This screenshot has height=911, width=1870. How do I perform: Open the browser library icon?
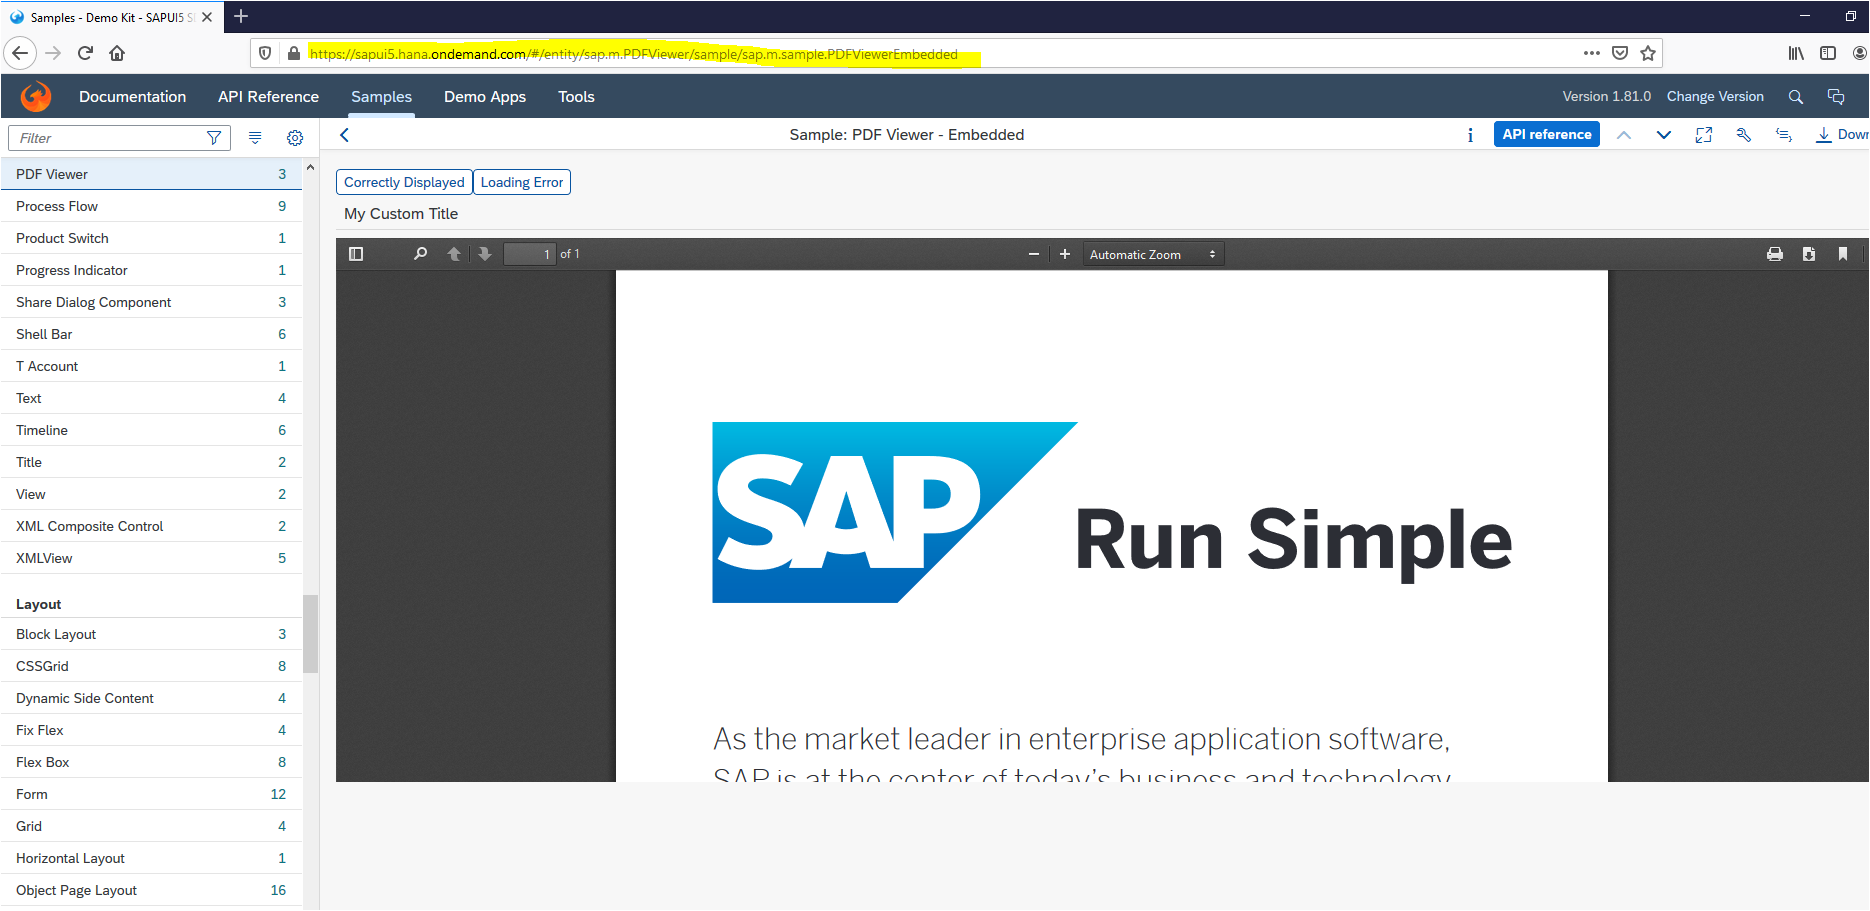(x=1796, y=53)
